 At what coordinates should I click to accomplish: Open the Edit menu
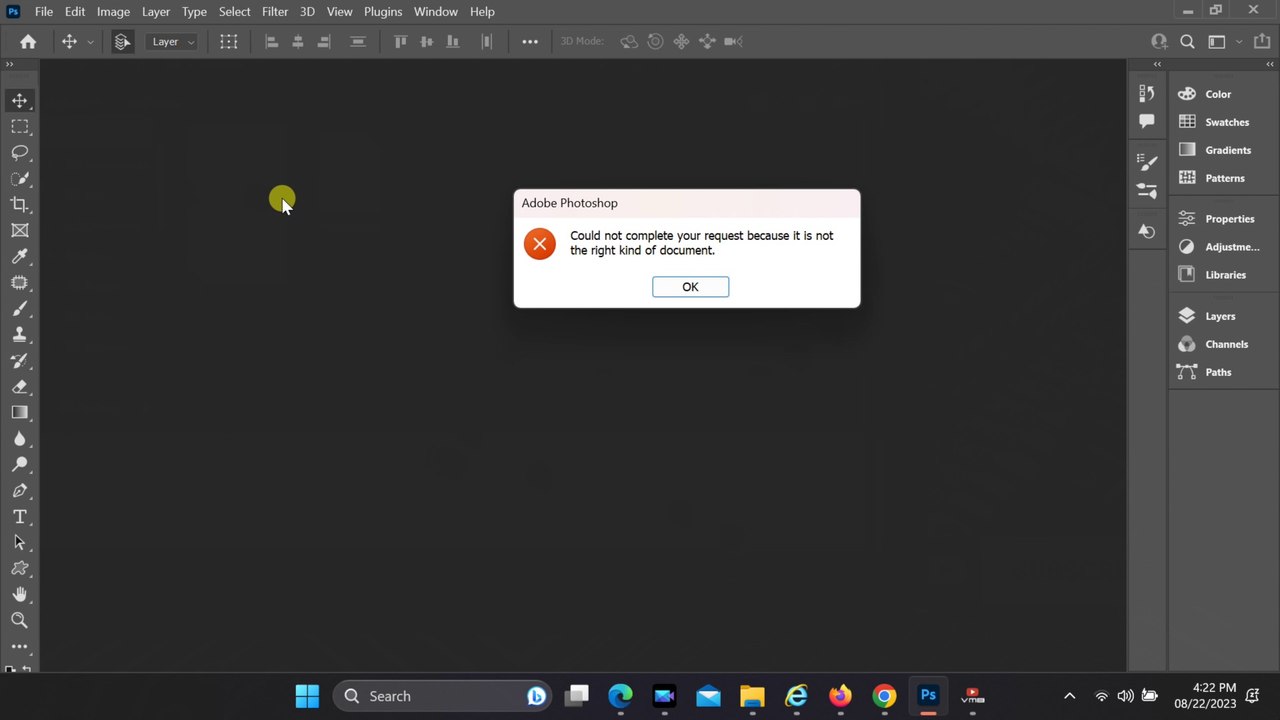[x=75, y=11]
